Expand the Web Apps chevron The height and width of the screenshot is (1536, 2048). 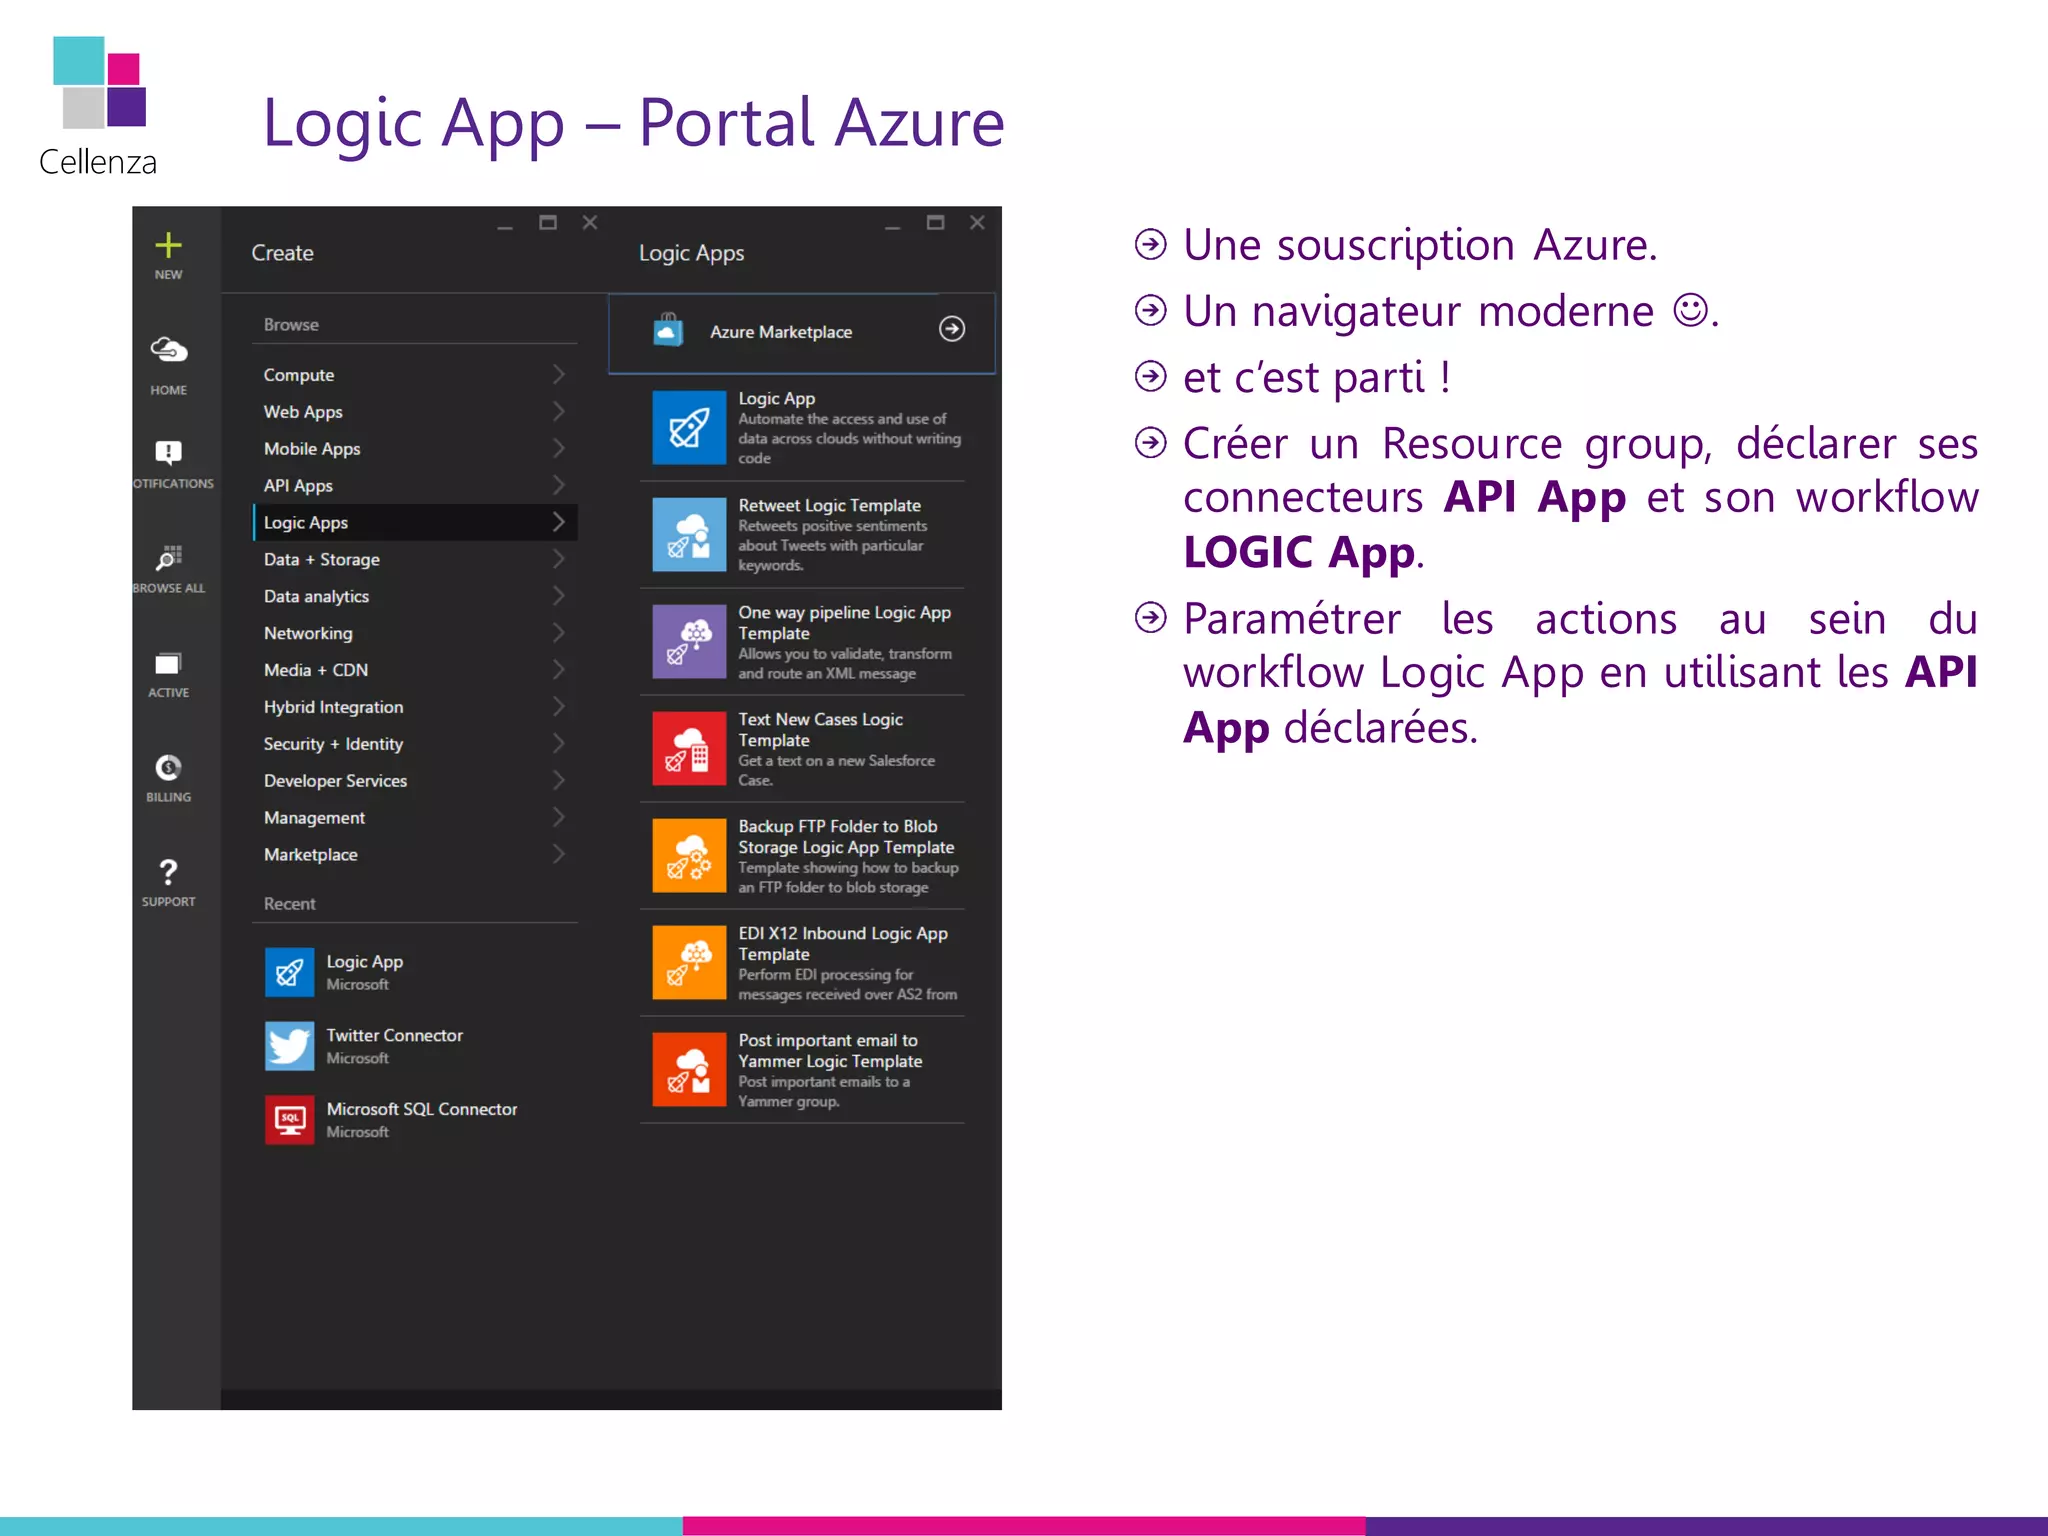coord(559,412)
